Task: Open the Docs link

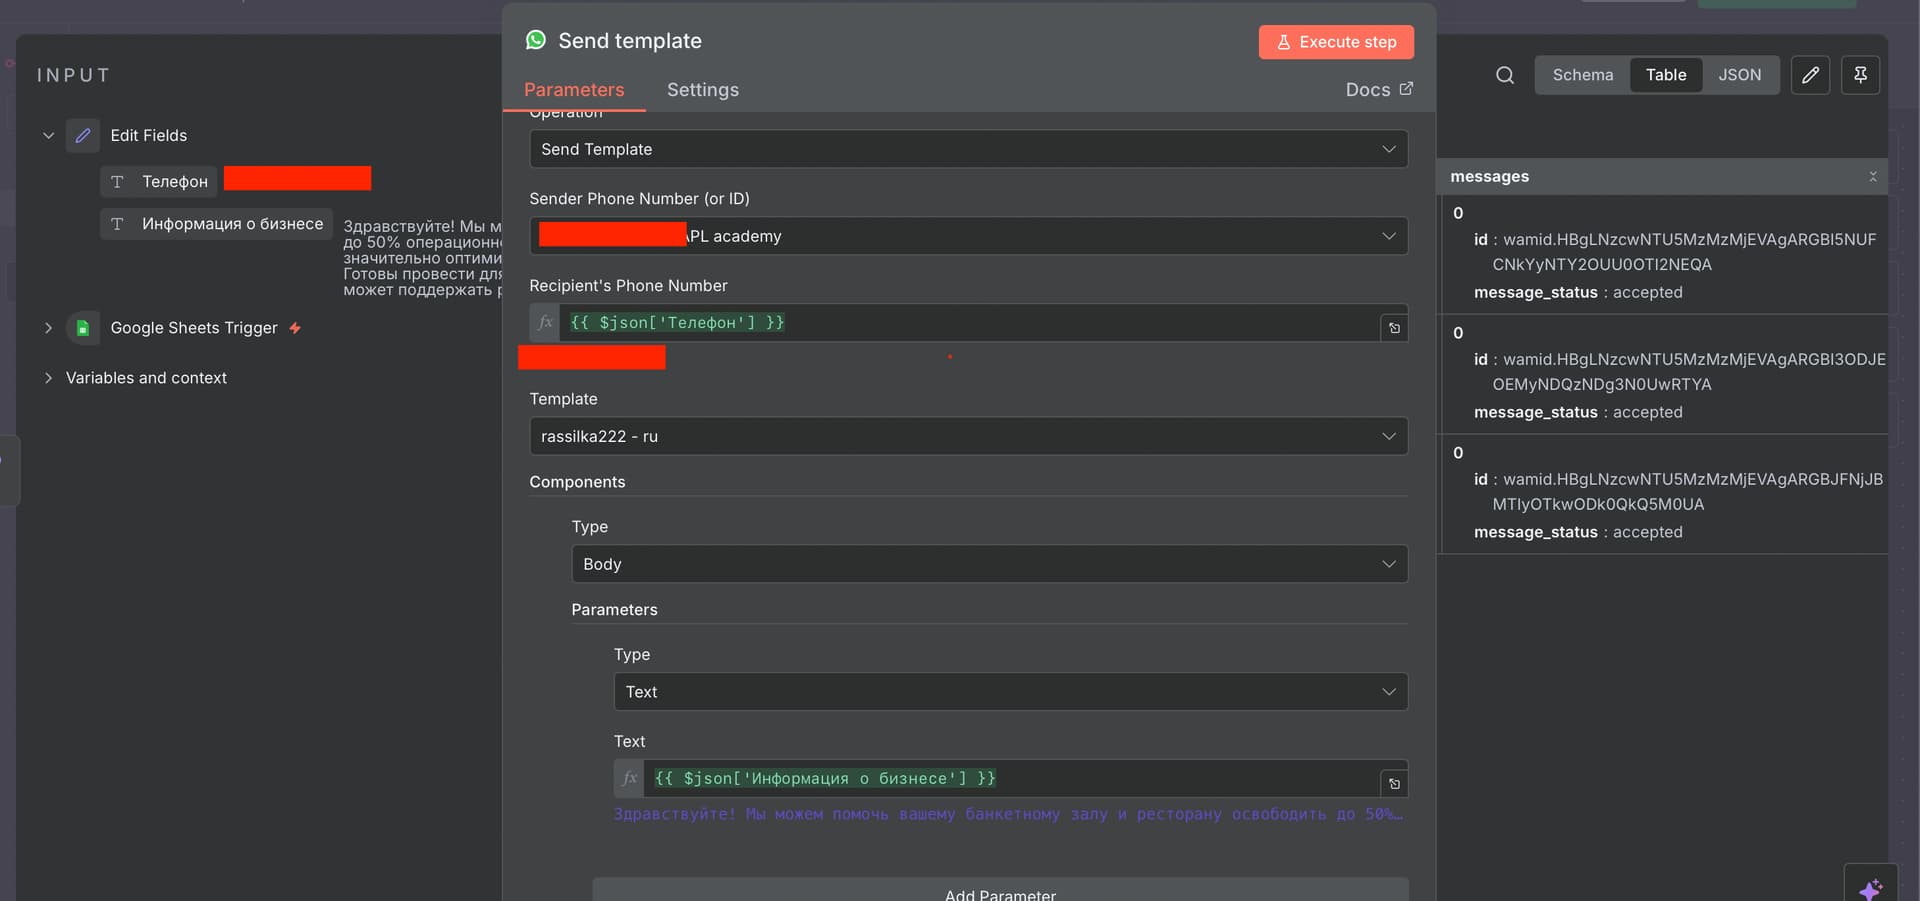Action: [x=1378, y=90]
